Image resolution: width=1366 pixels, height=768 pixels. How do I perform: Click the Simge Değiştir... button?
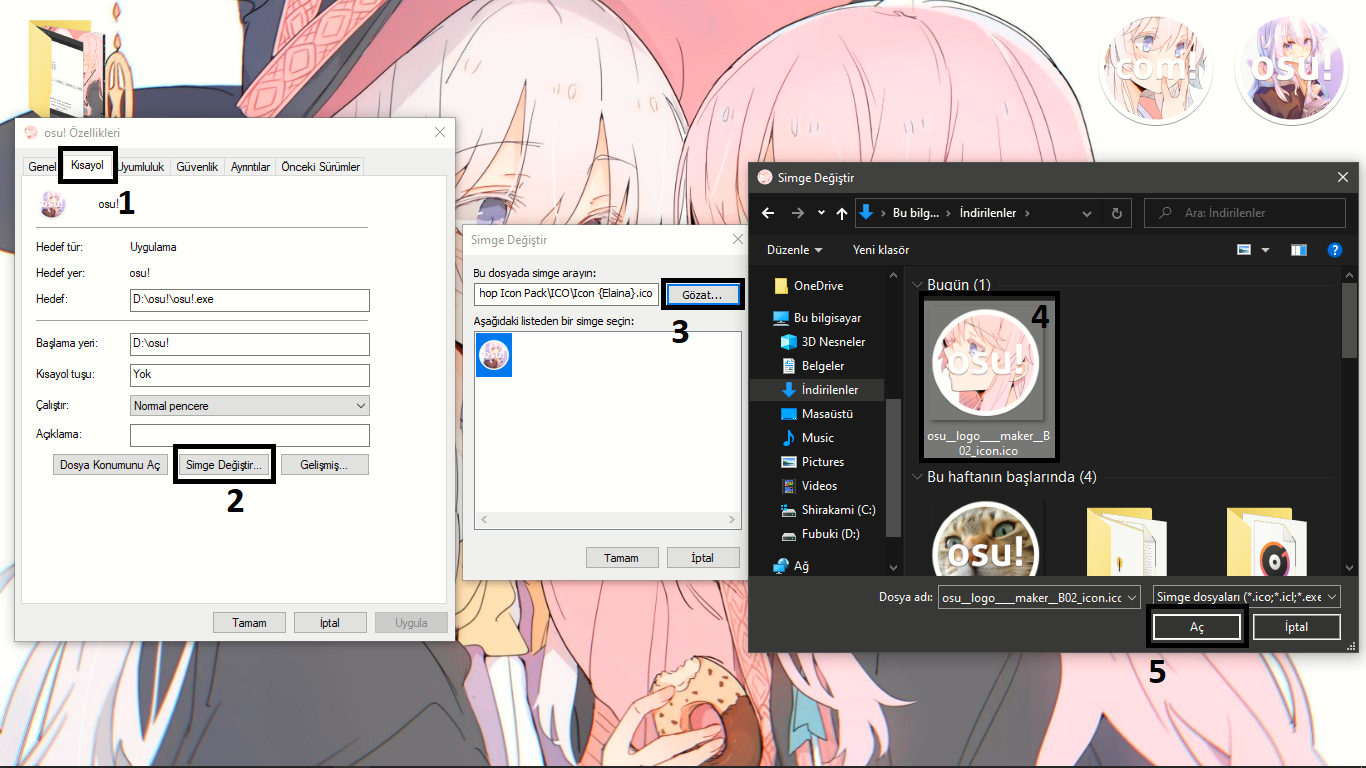(224, 465)
